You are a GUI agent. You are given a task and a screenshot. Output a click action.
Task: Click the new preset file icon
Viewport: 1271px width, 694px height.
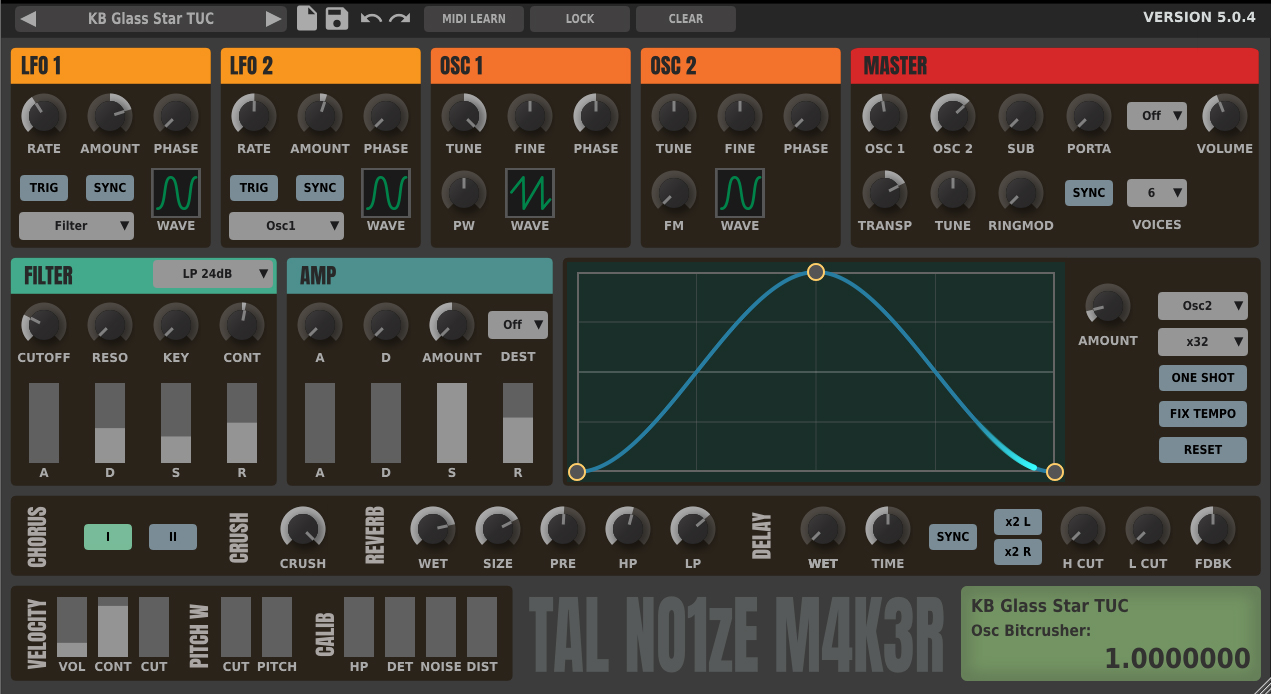pos(307,18)
